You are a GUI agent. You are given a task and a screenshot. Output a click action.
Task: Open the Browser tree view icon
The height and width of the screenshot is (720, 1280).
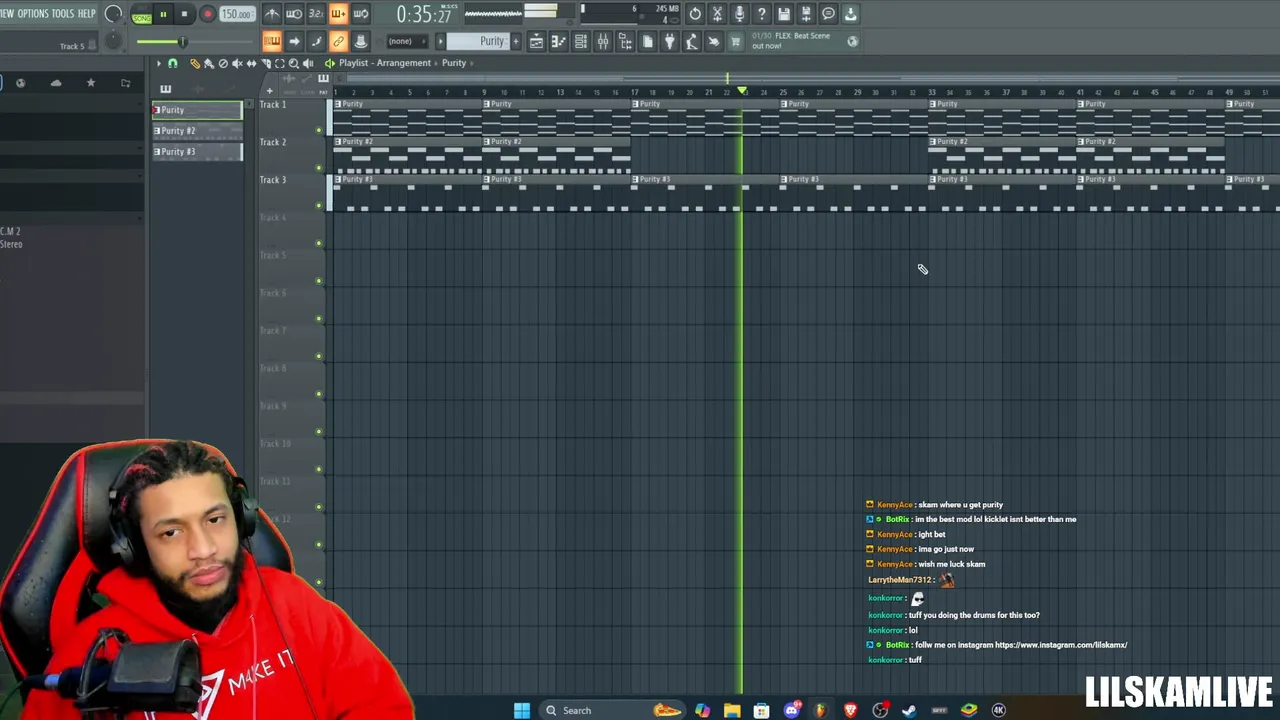[x=625, y=41]
